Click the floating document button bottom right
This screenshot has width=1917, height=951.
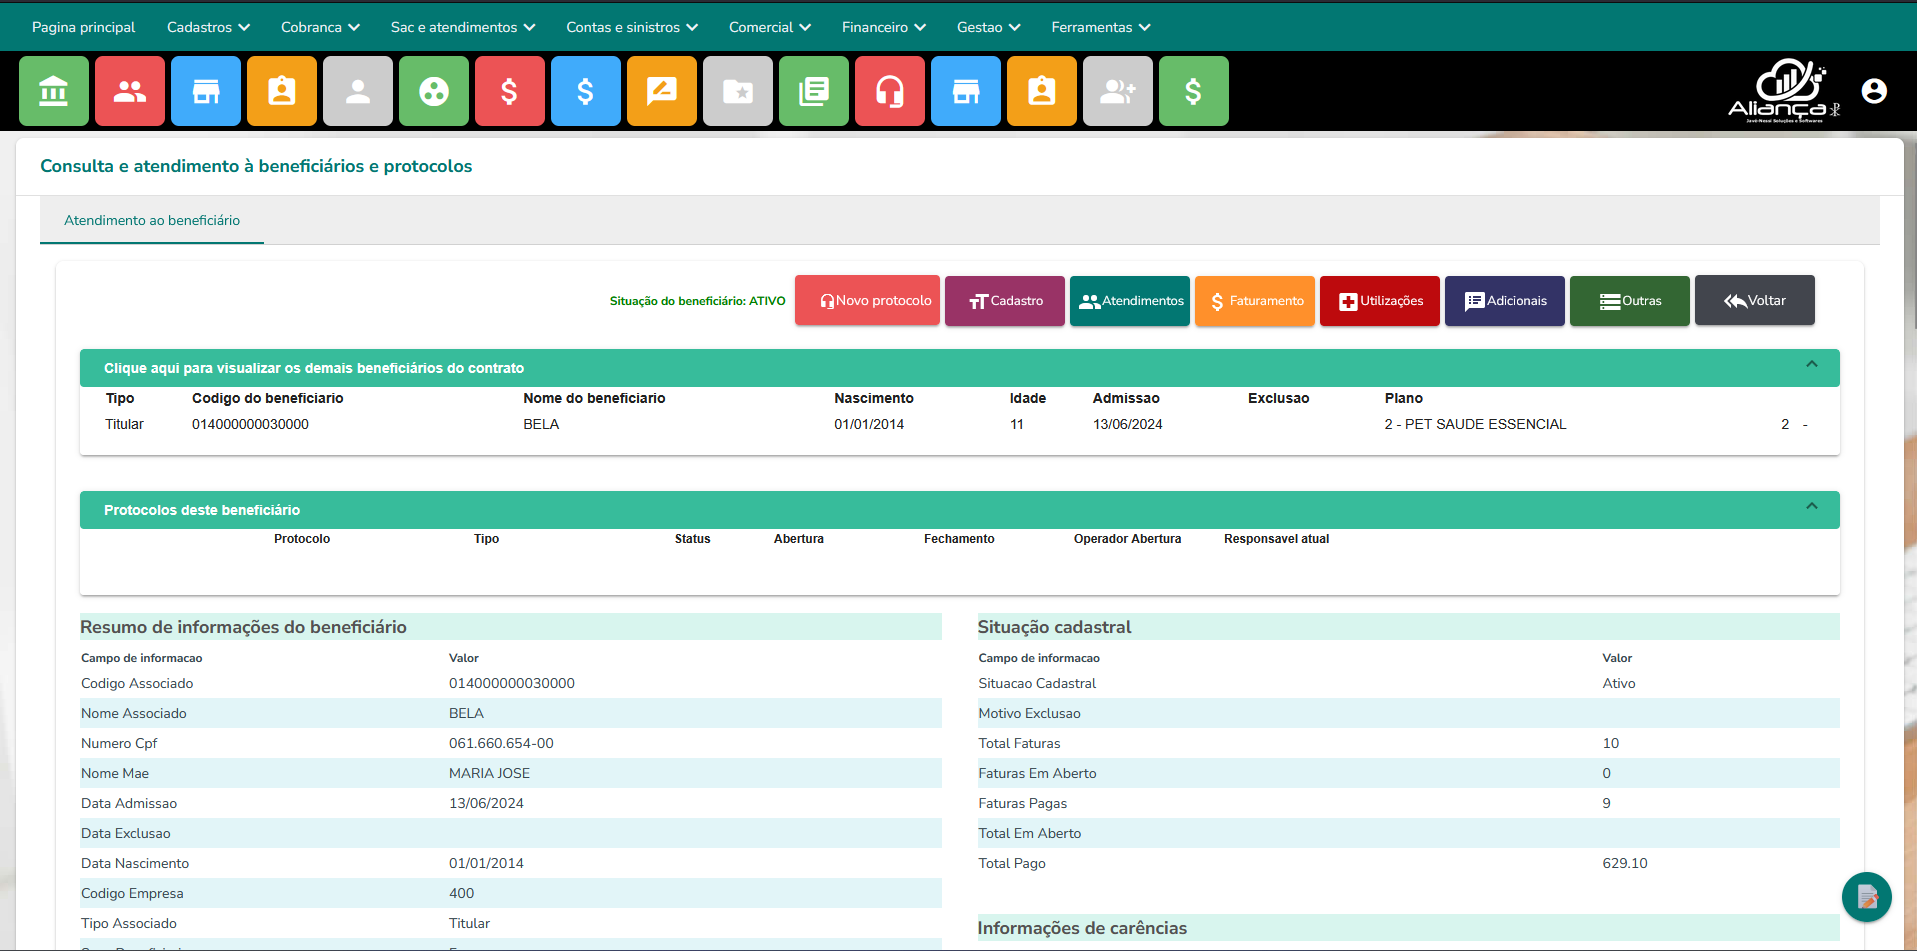(x=1866, y=897)
